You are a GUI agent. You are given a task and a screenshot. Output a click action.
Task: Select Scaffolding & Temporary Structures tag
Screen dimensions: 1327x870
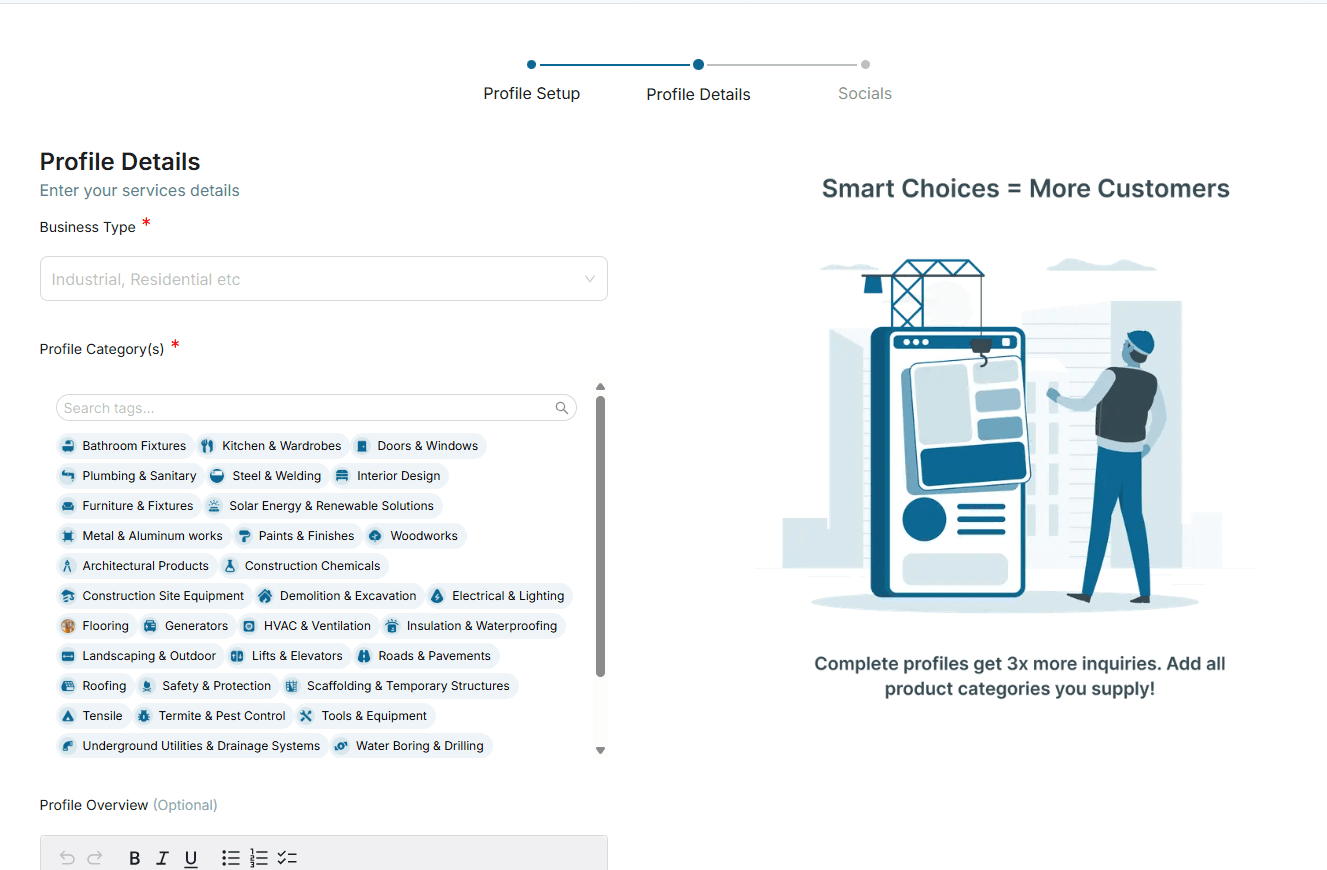click(398, 686)
